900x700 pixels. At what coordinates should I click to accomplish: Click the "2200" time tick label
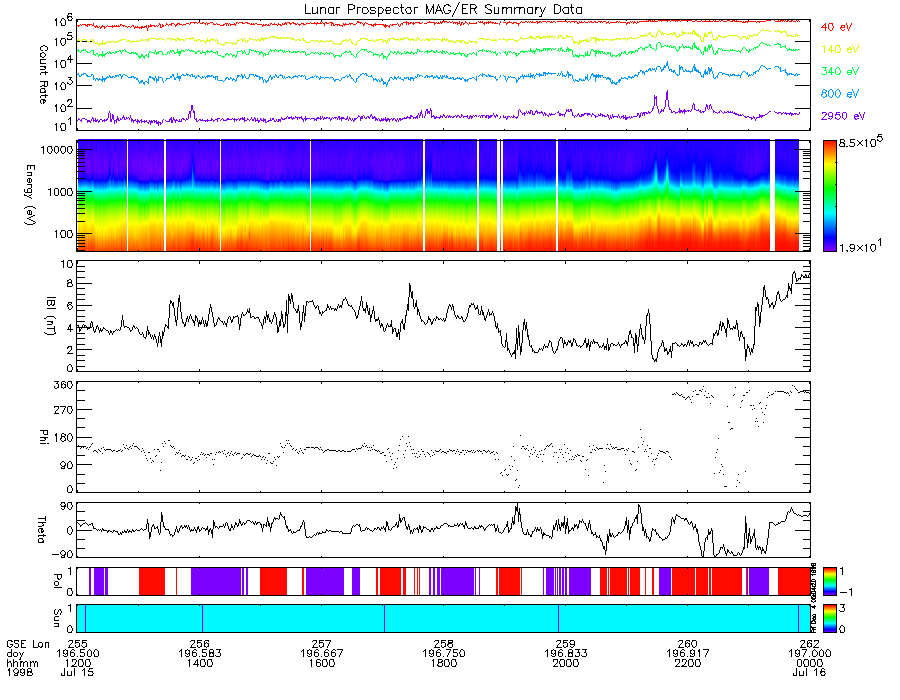688,663
